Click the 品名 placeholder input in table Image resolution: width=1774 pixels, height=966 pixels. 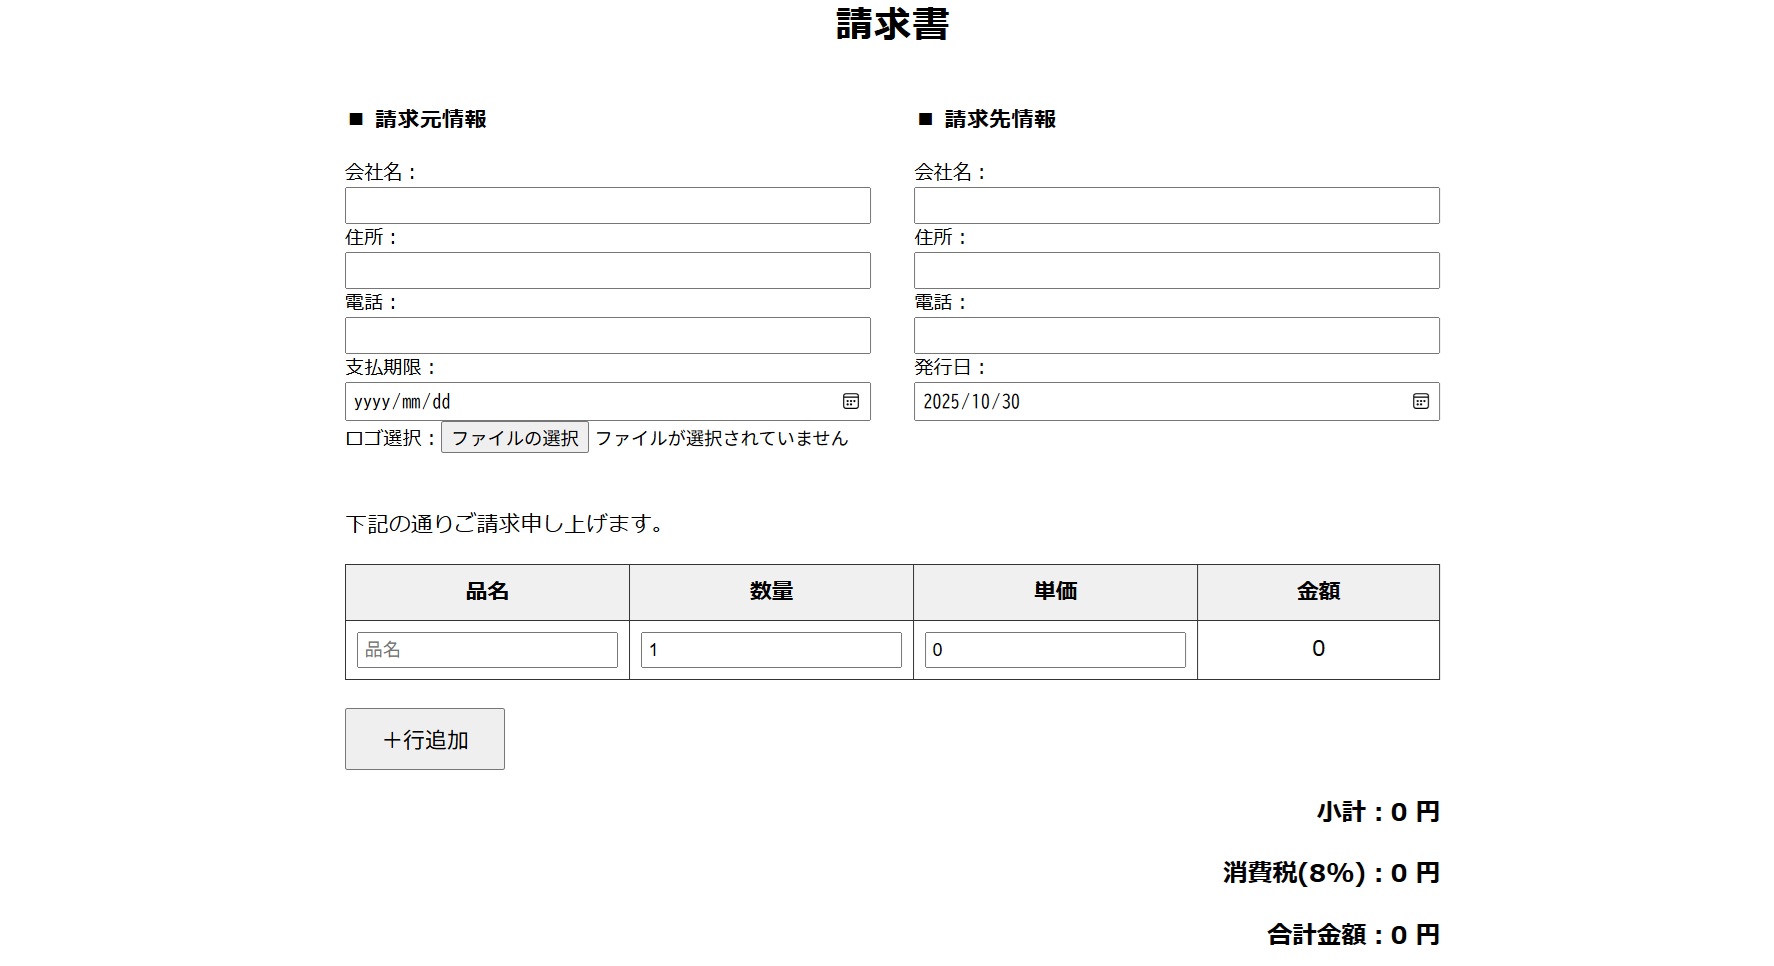[487, 650]
